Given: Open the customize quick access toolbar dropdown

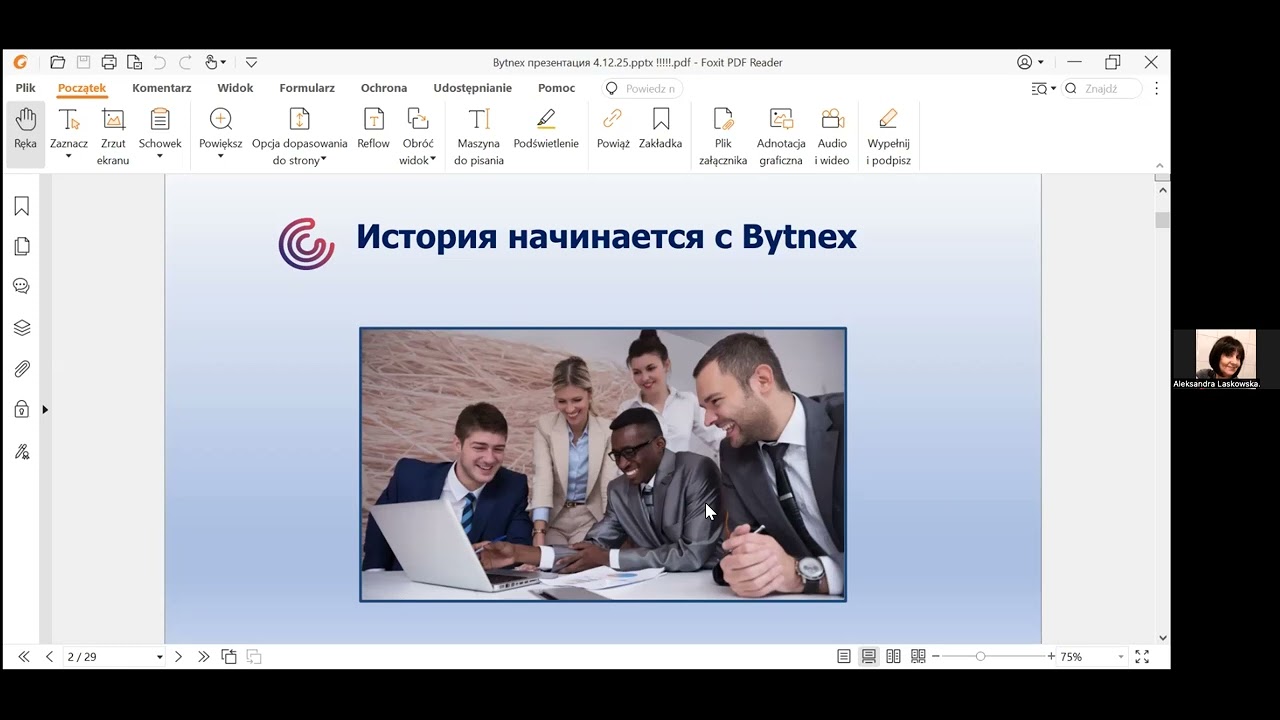Looking at the screenshot, I should pyautogui.click(x=251, y=62).
